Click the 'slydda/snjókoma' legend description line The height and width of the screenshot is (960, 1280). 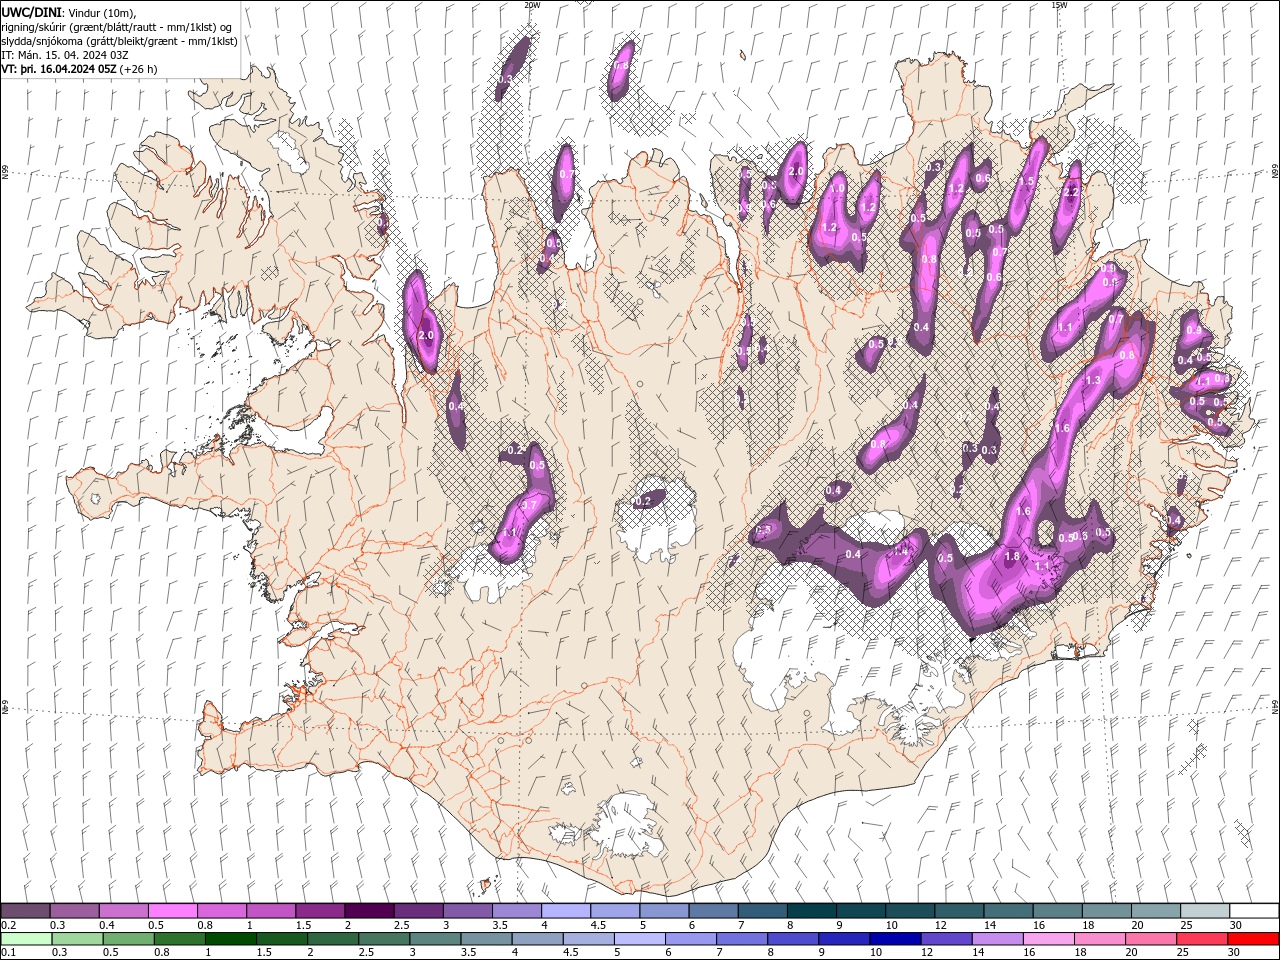click(119, 41)
